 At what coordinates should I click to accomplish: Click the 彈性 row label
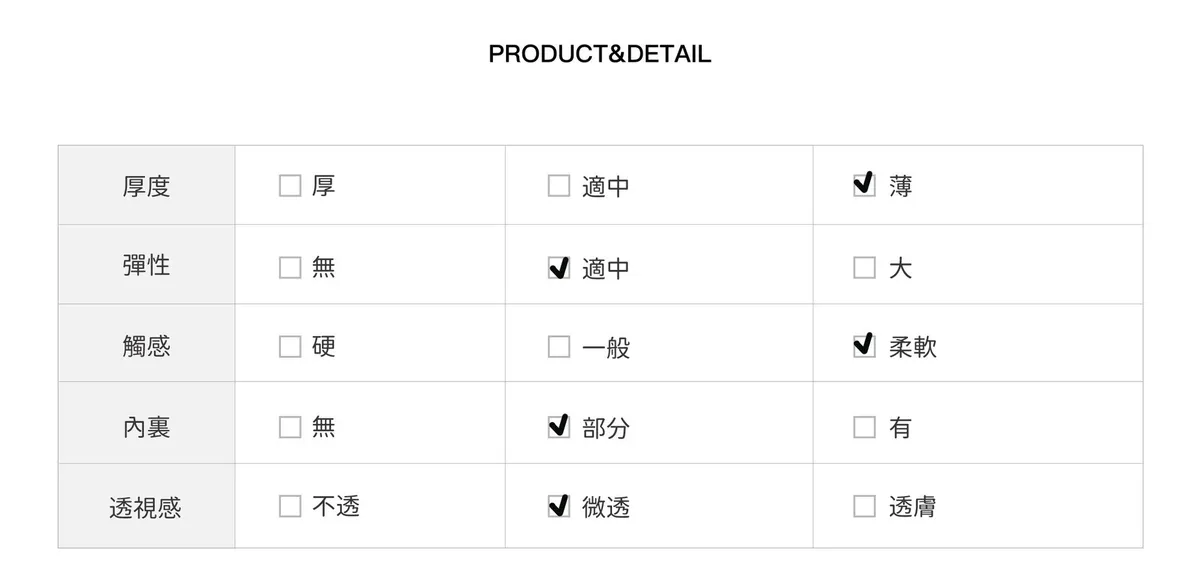[x=146, y=265]
